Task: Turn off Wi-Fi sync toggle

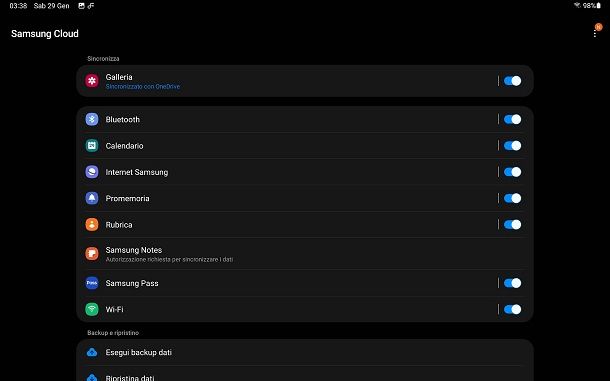Action: (x=512, y=309)
